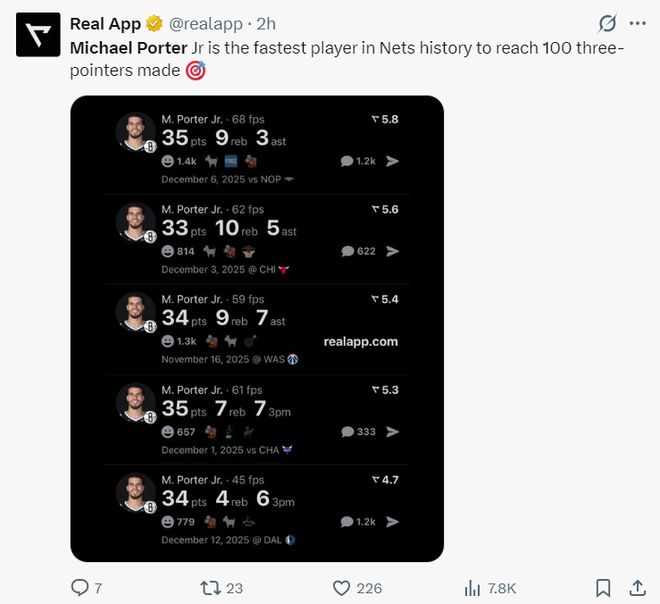This screenshot has height=604, width=660.
Task: Click the gold verified badge
Action: coord(155,23)
